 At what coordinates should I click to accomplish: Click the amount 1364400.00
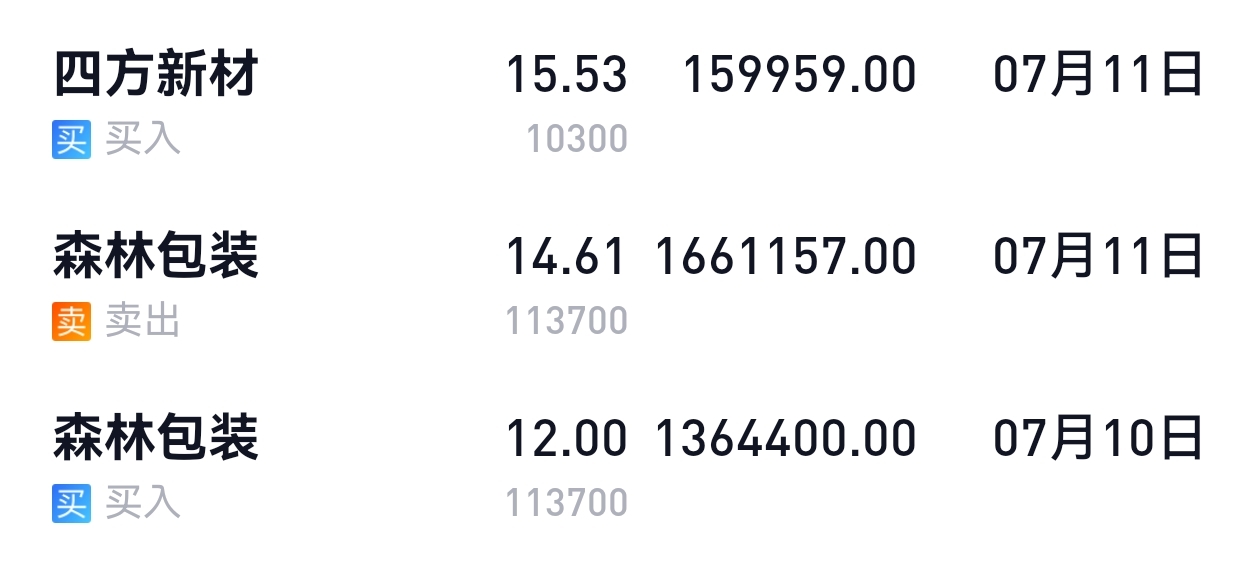tap(785, 440)
